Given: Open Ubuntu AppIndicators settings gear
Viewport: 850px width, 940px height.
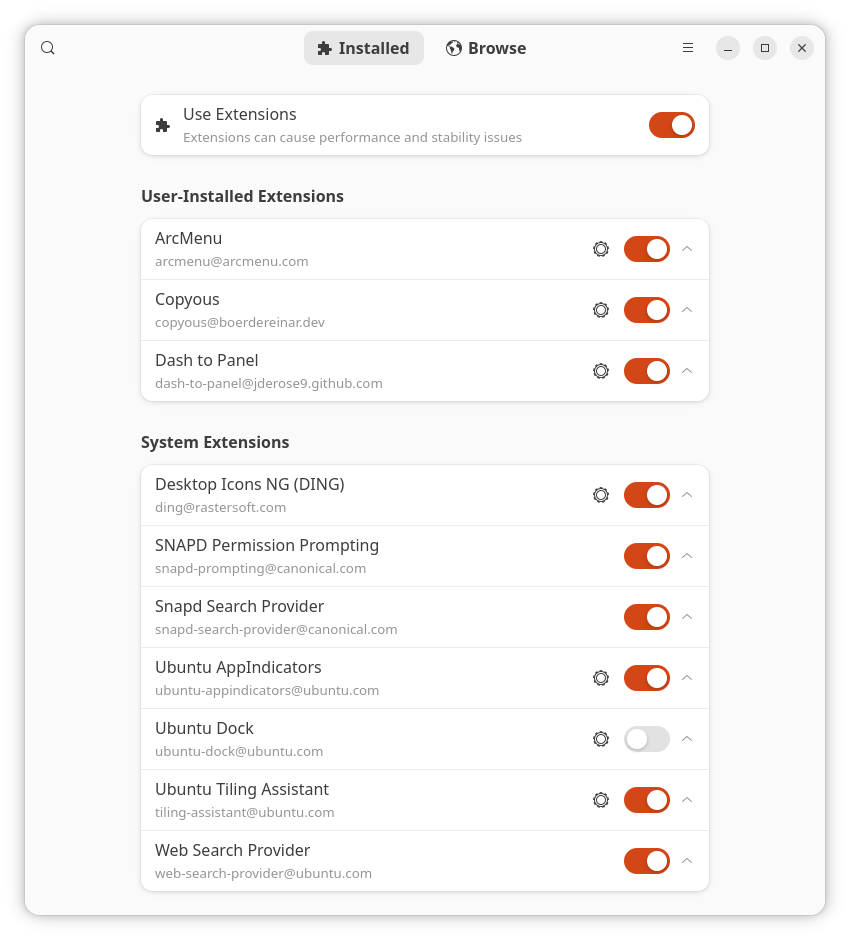Looking at the screenshot, I should tap(601, 678).
